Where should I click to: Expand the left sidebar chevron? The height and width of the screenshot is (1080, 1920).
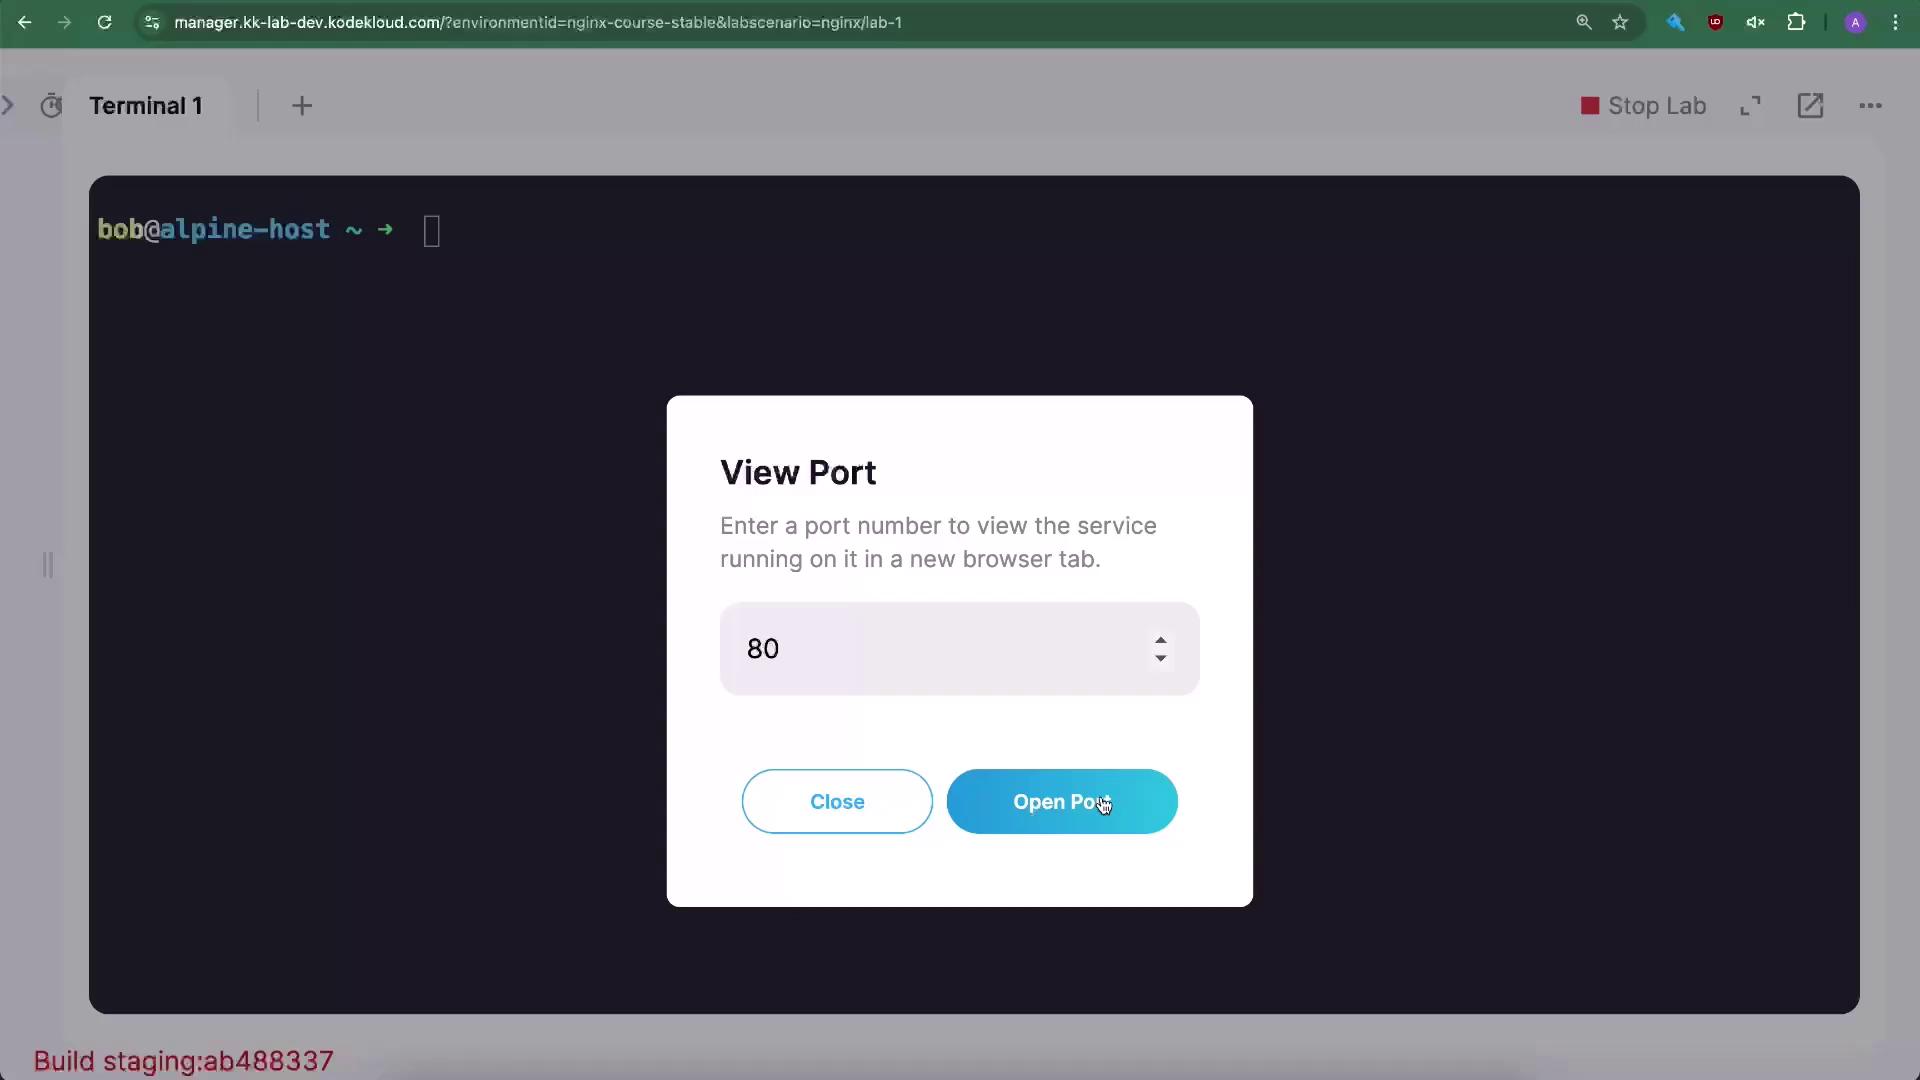coord(9,105)
